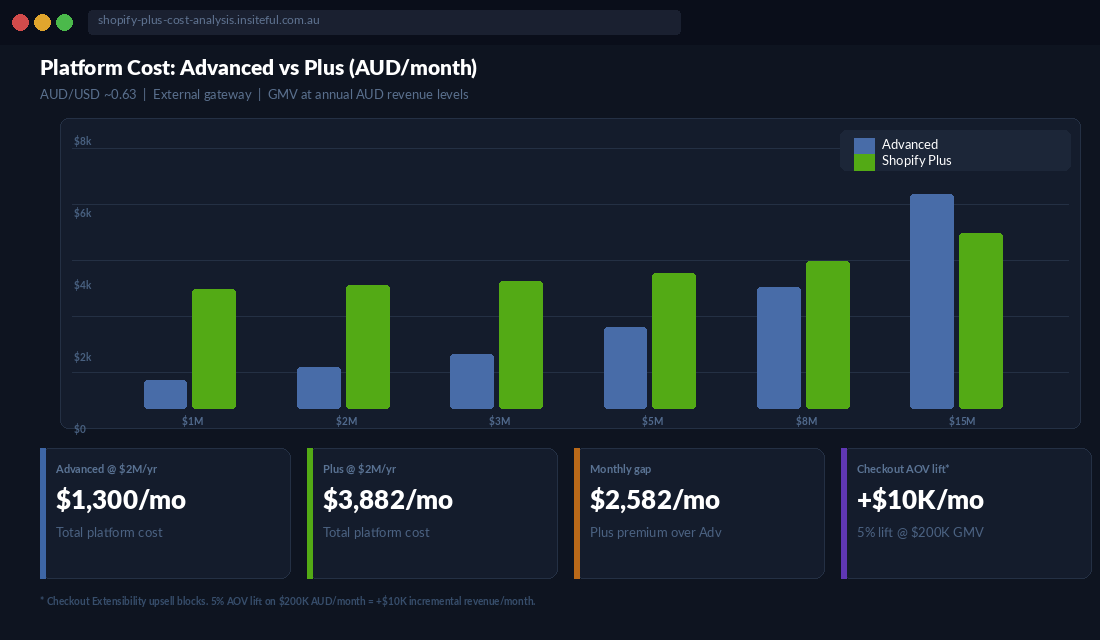Screen dimensions: 1100x640
Task: Click the AUD/USD ~0.63 subtitle text
Action: 88,94
